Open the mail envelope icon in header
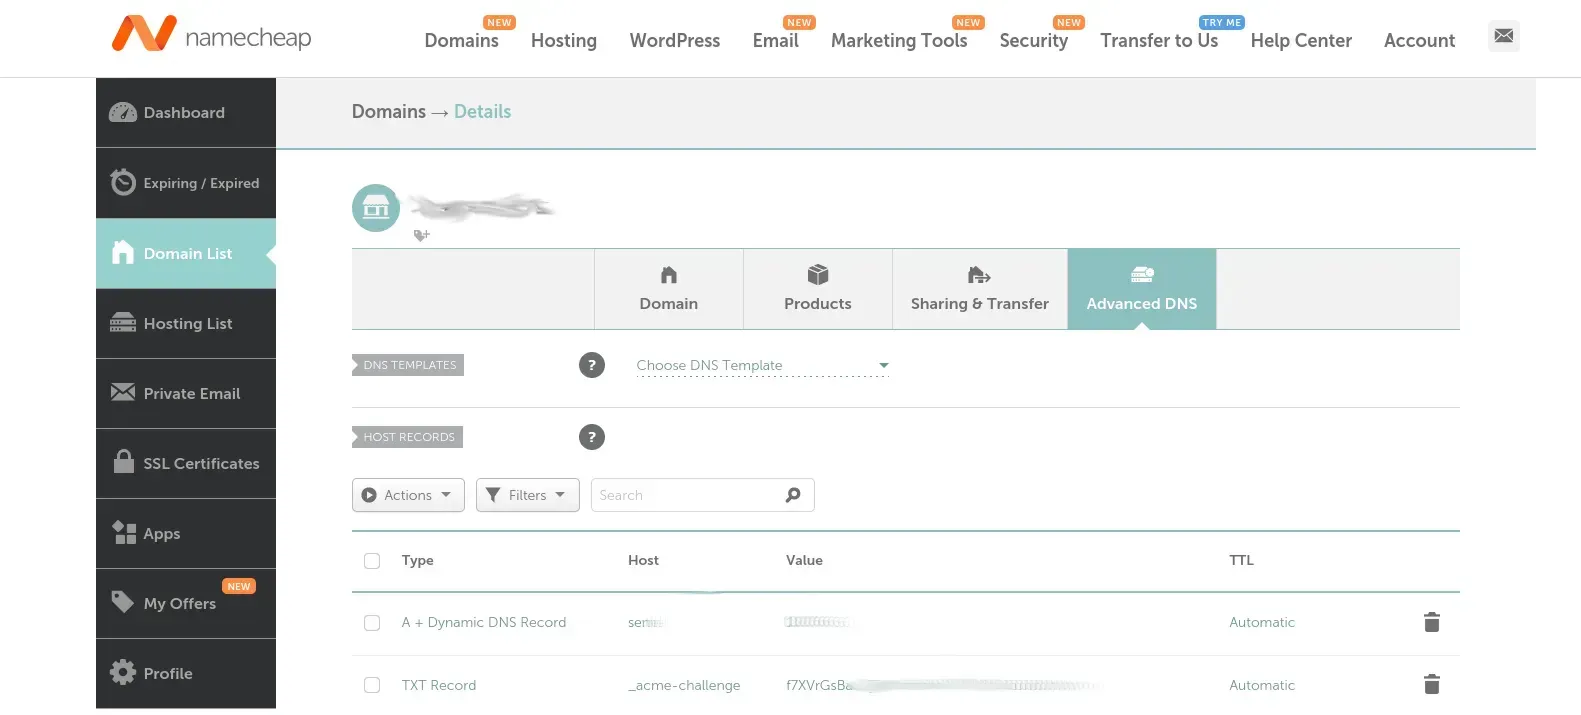This screenshot has width=1581, height=715. point(1503,36)
